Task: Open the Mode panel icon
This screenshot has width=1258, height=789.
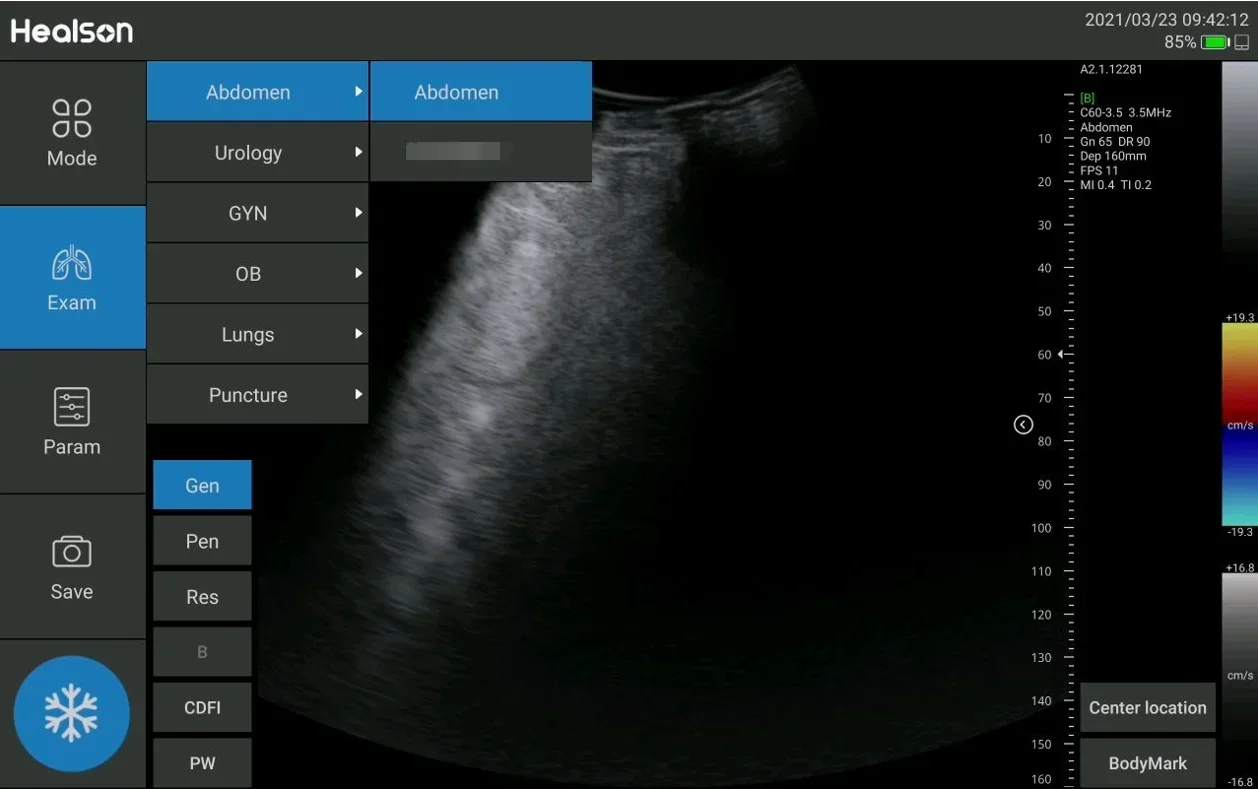Action: click(72, 118)
